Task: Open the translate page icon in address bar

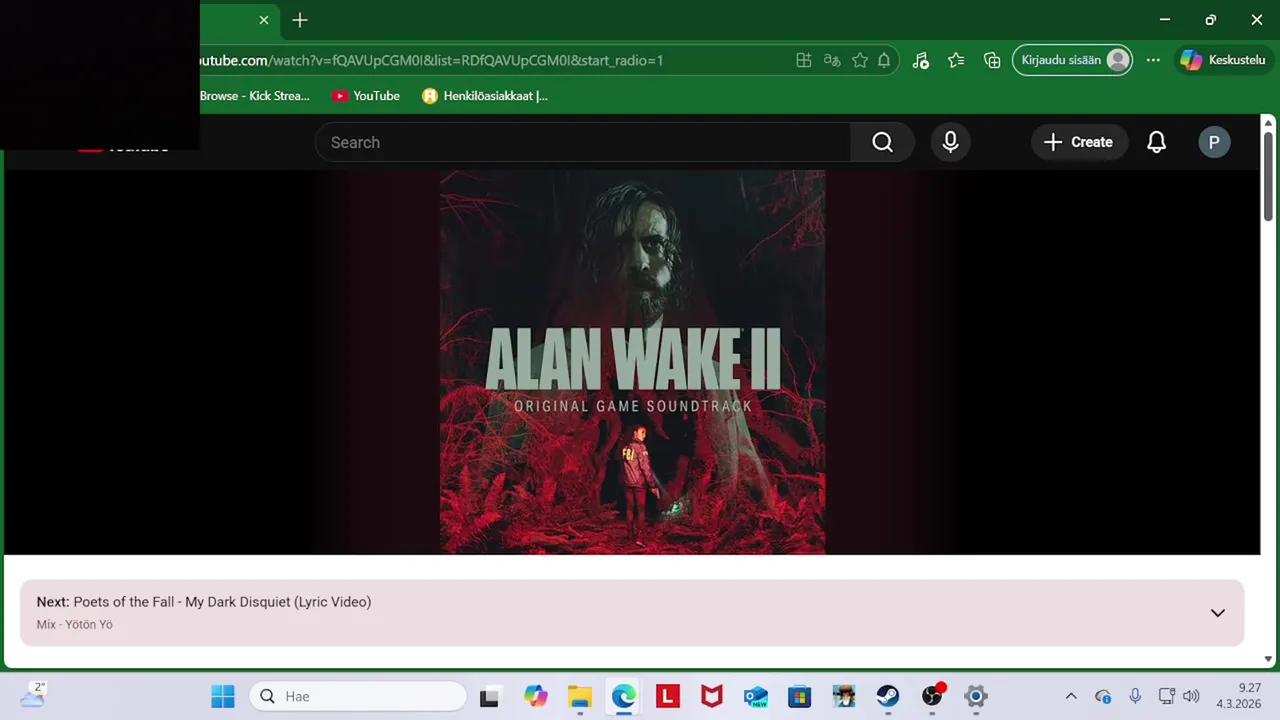Action: tap(831, 60)
